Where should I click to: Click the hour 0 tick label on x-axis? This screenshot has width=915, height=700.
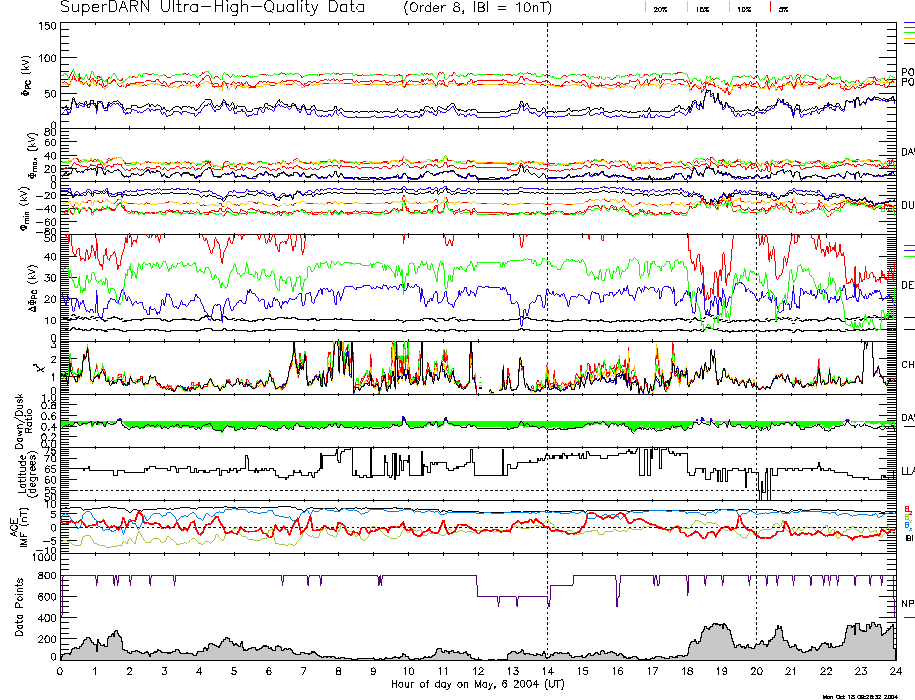point(61,672)
